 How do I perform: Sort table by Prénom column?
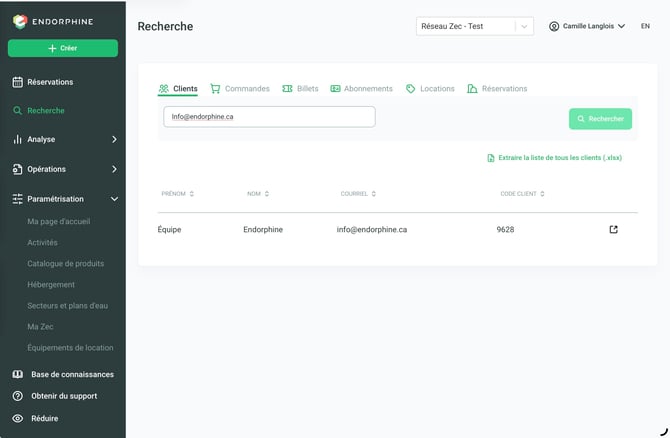[177, 194]
